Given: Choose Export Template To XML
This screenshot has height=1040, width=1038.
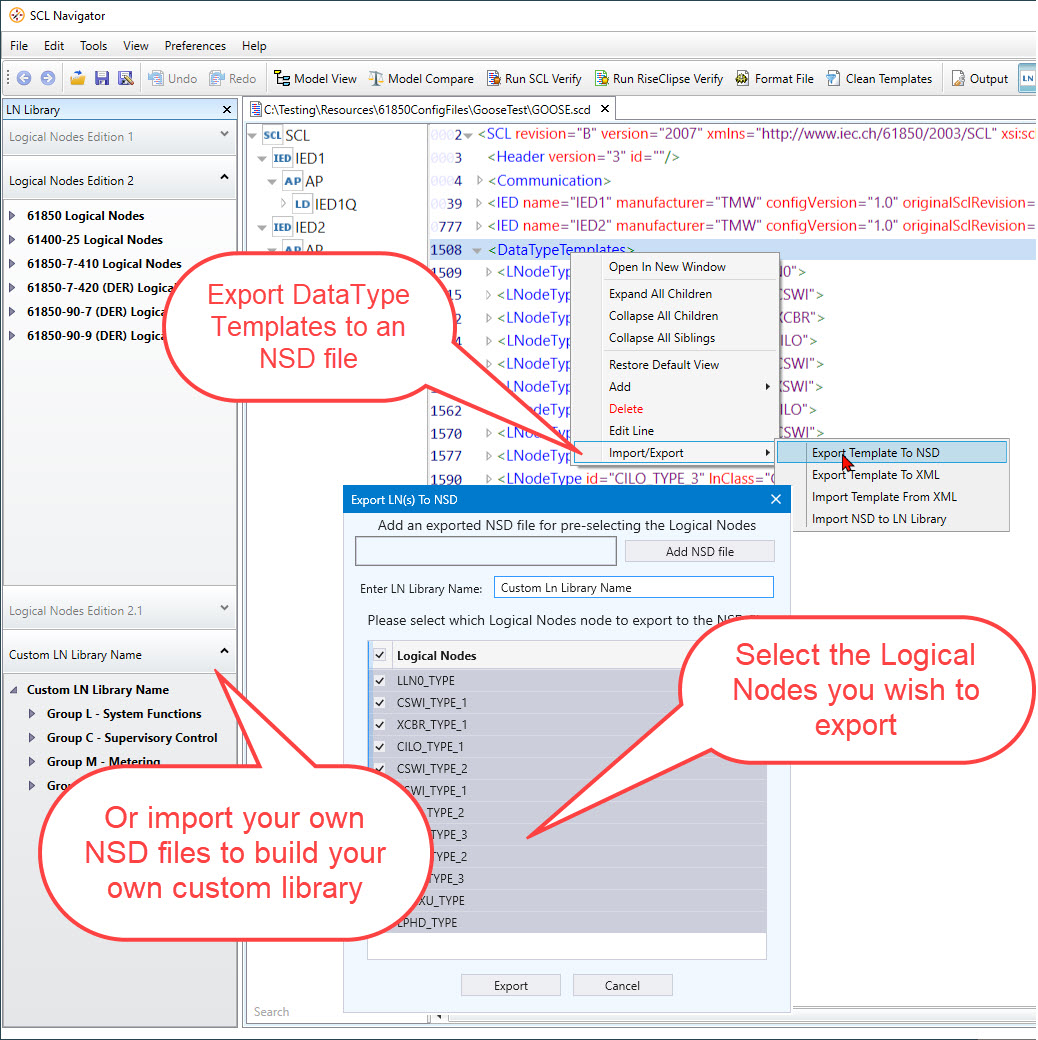Looking at the screenshot, I should [x=875, y=475].
